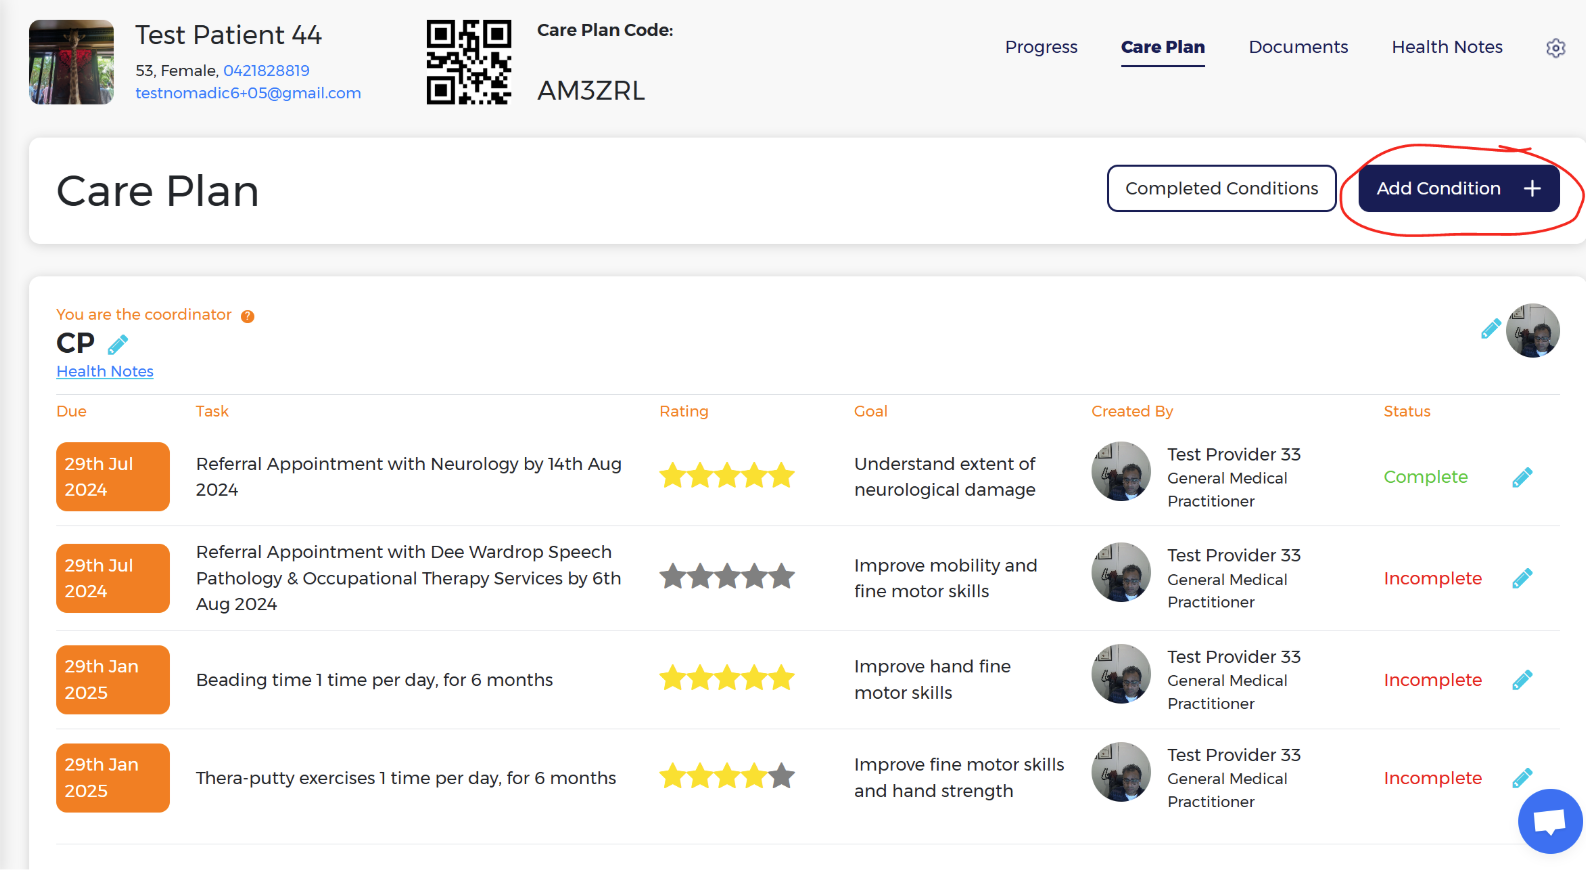Image resolution: width=1586 pixels, height=870 pixels.
Task: Click the Add Condition button
Action: (x=1458, y=189)
